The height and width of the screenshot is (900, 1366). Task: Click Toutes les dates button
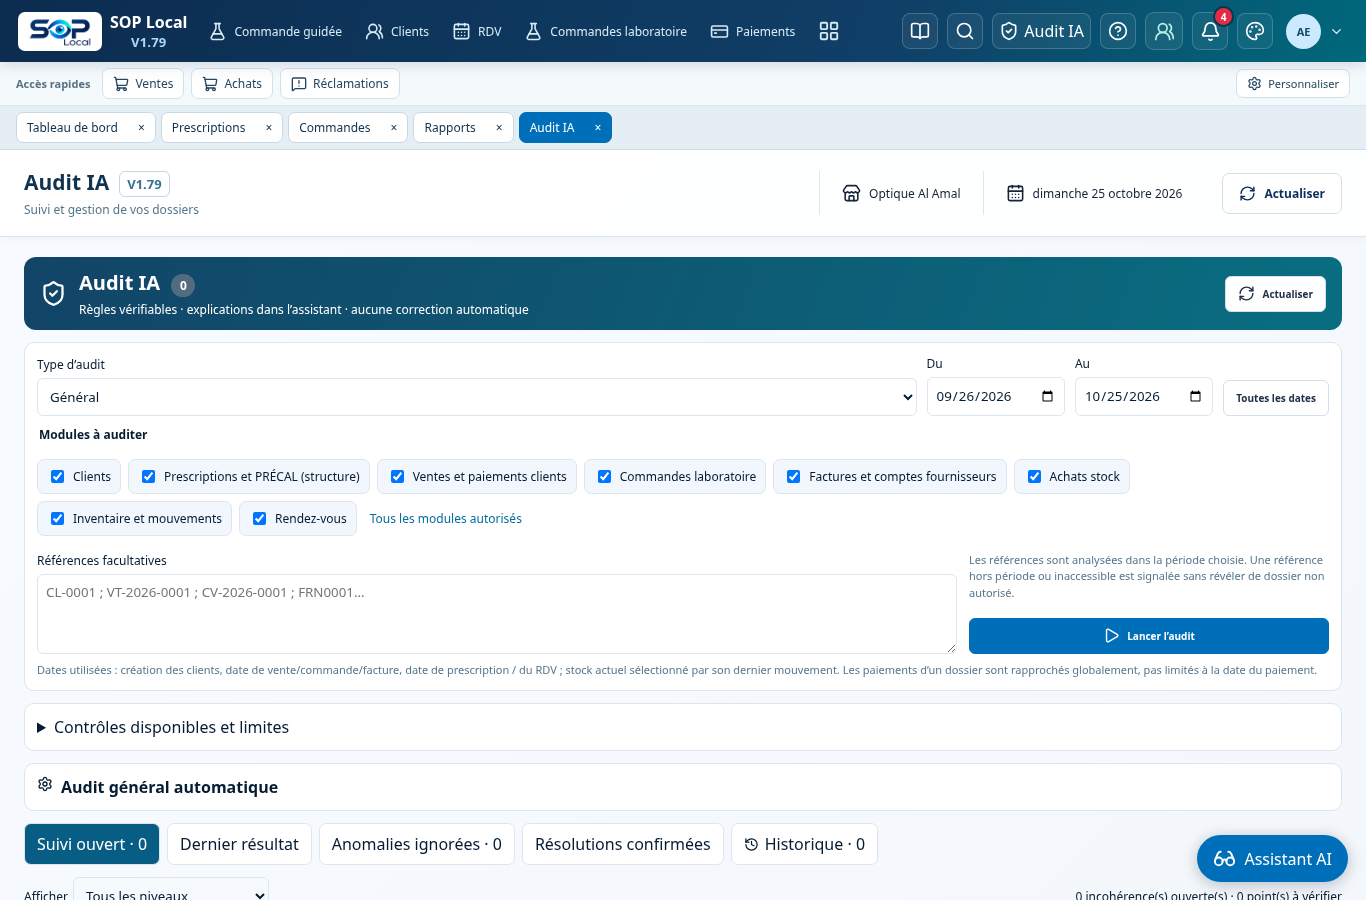[1276, 398]
